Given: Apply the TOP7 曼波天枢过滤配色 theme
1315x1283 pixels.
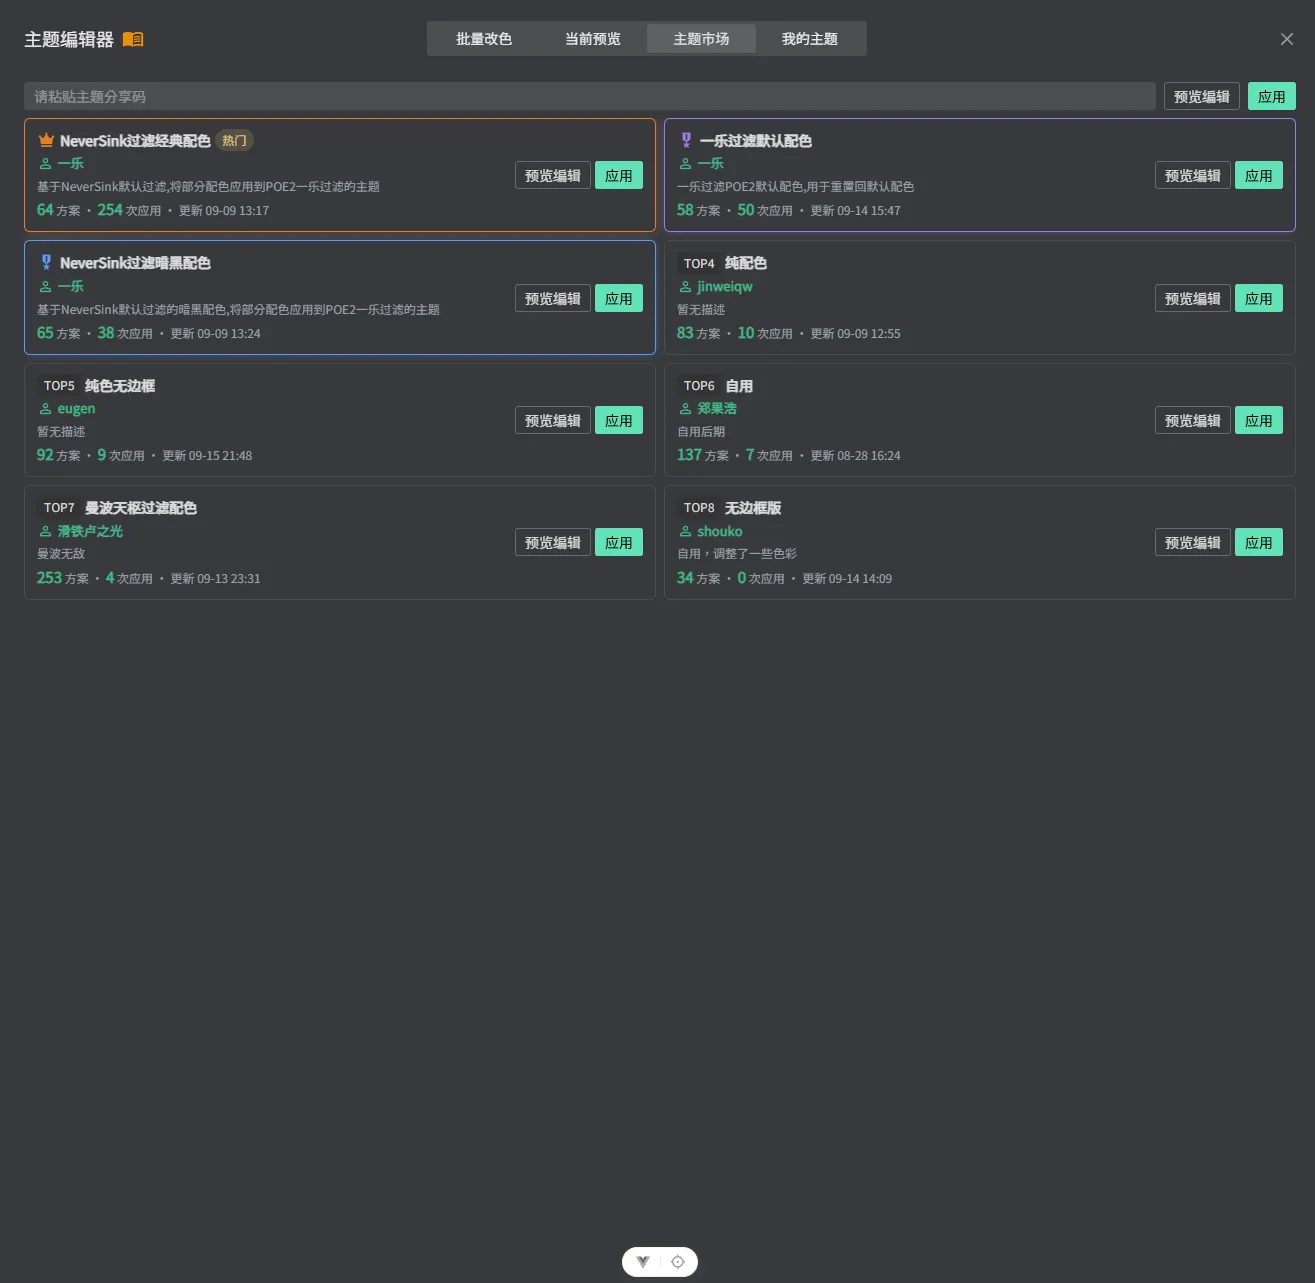Looking at the screenshot, I should pyautogui.click(x=619, y=542).
